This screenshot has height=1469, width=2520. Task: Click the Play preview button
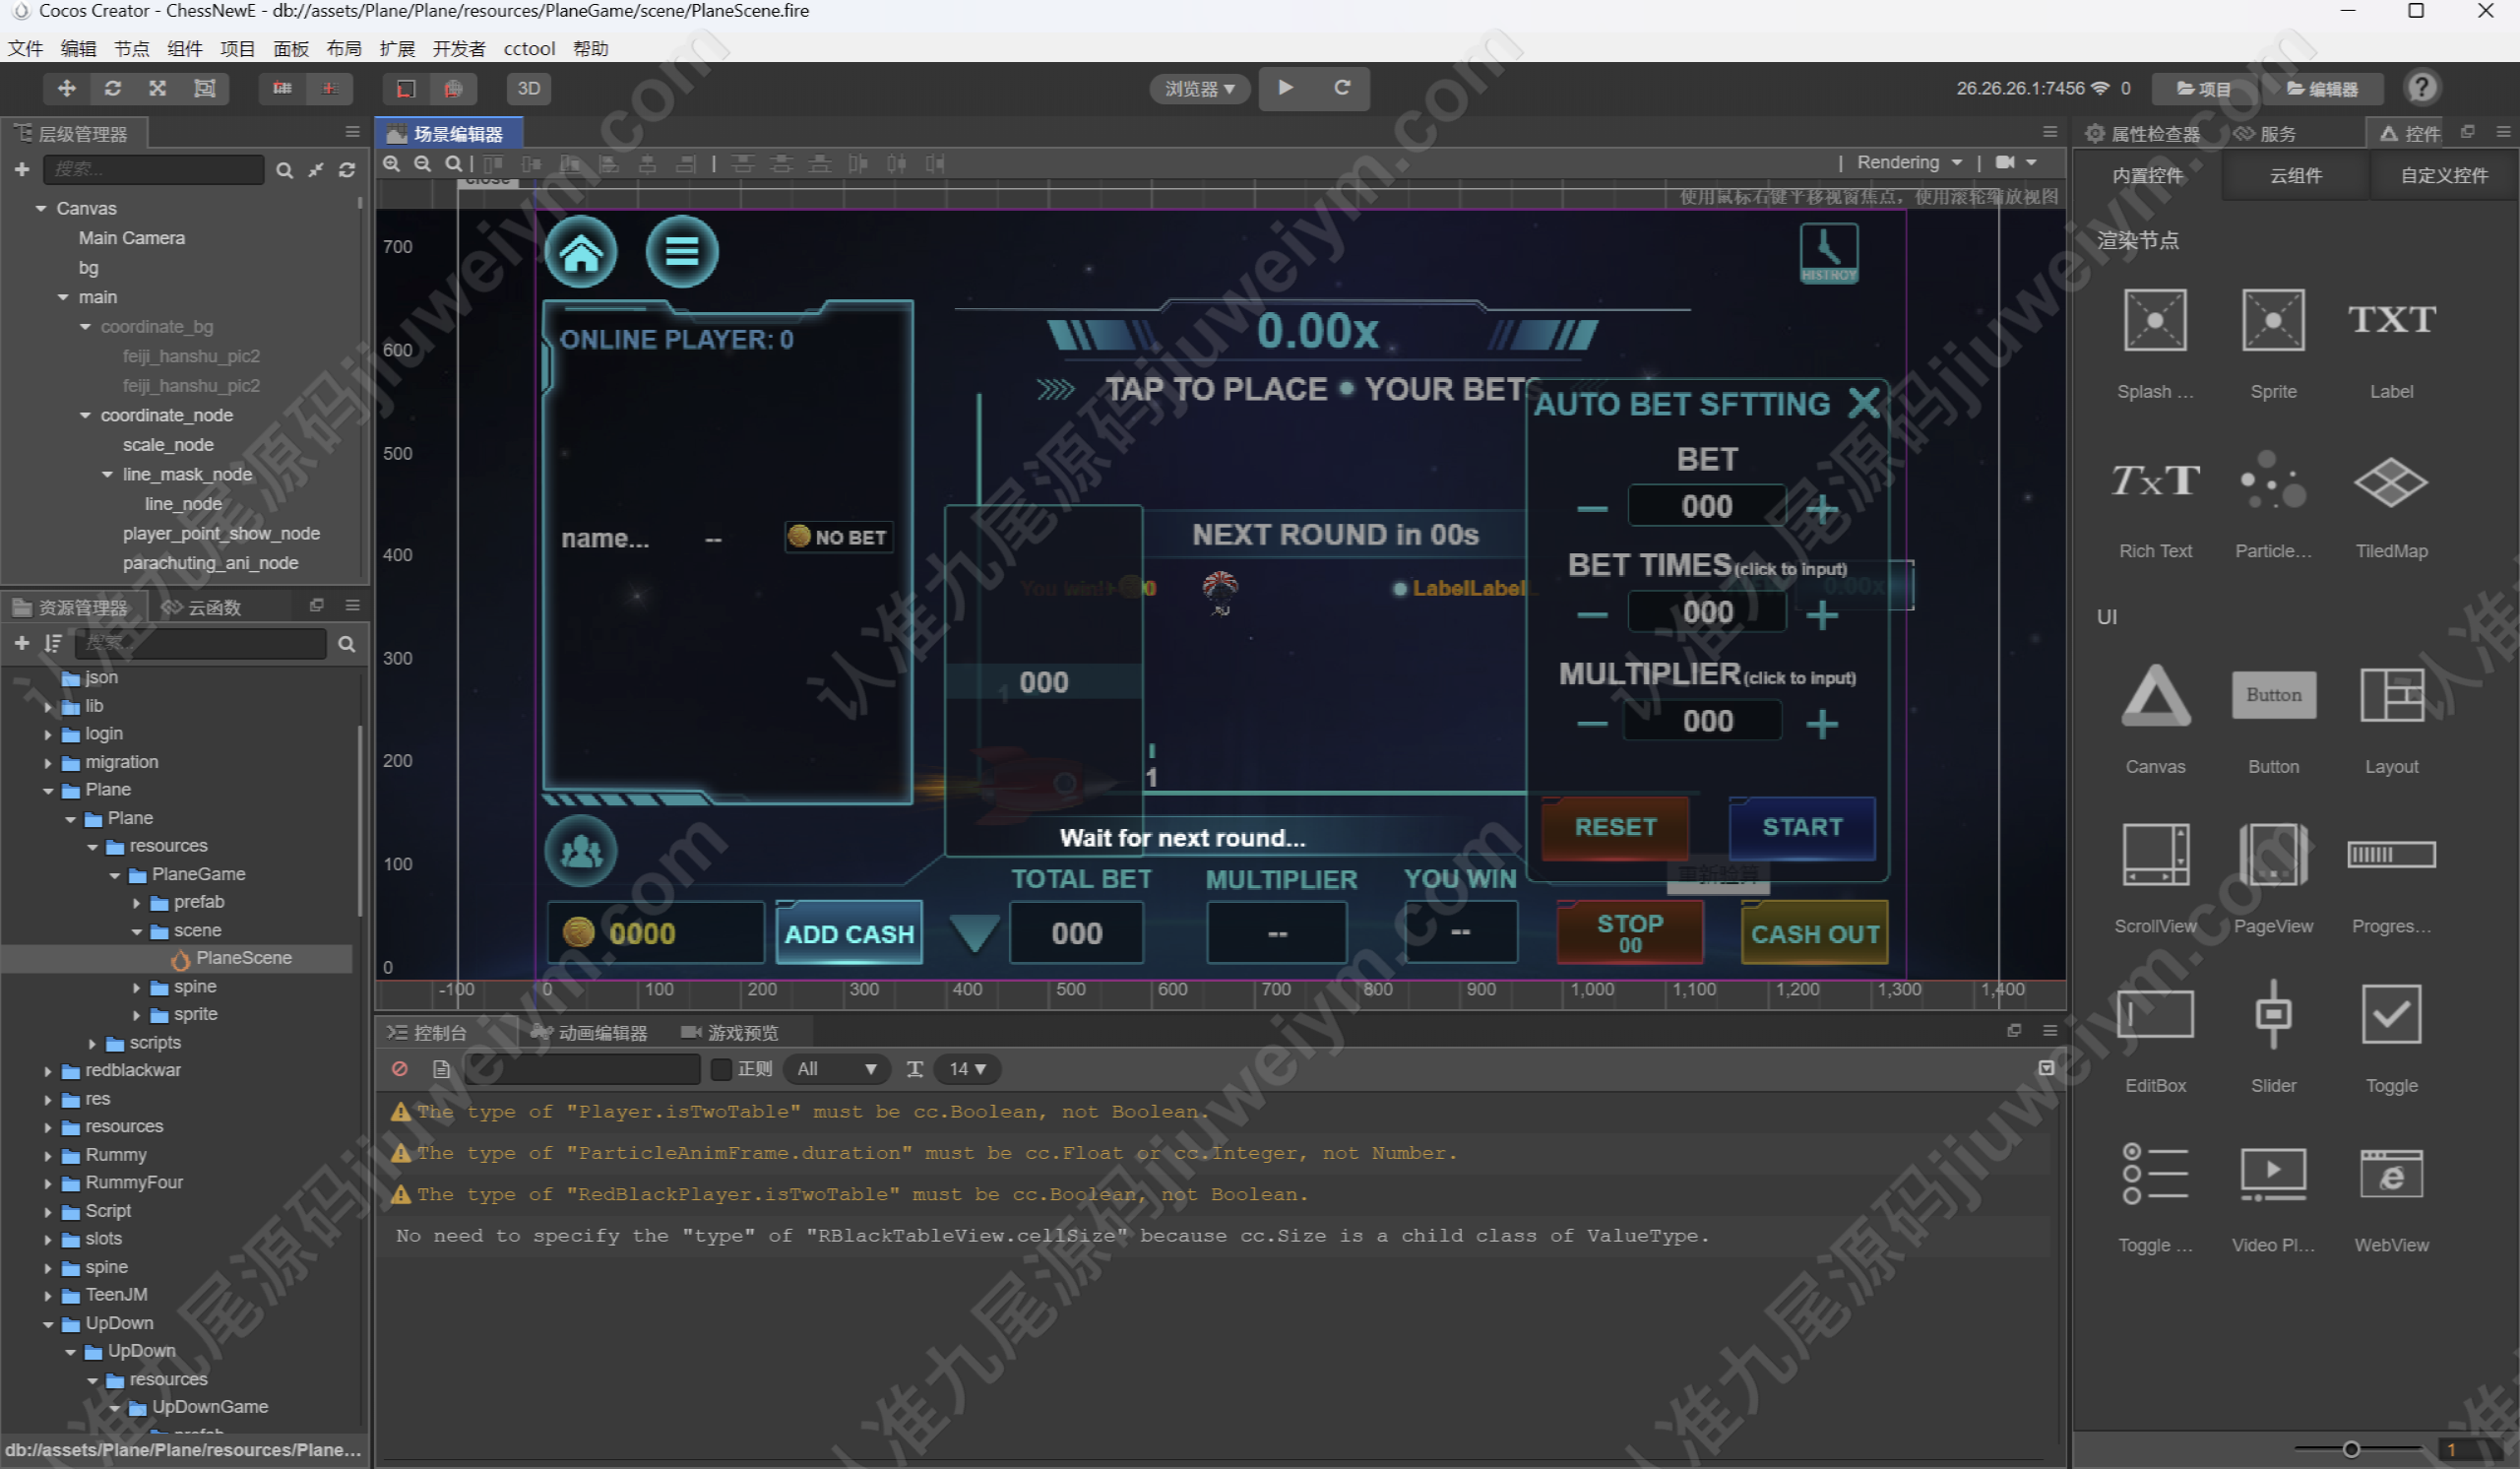[x=1286, y=89]
